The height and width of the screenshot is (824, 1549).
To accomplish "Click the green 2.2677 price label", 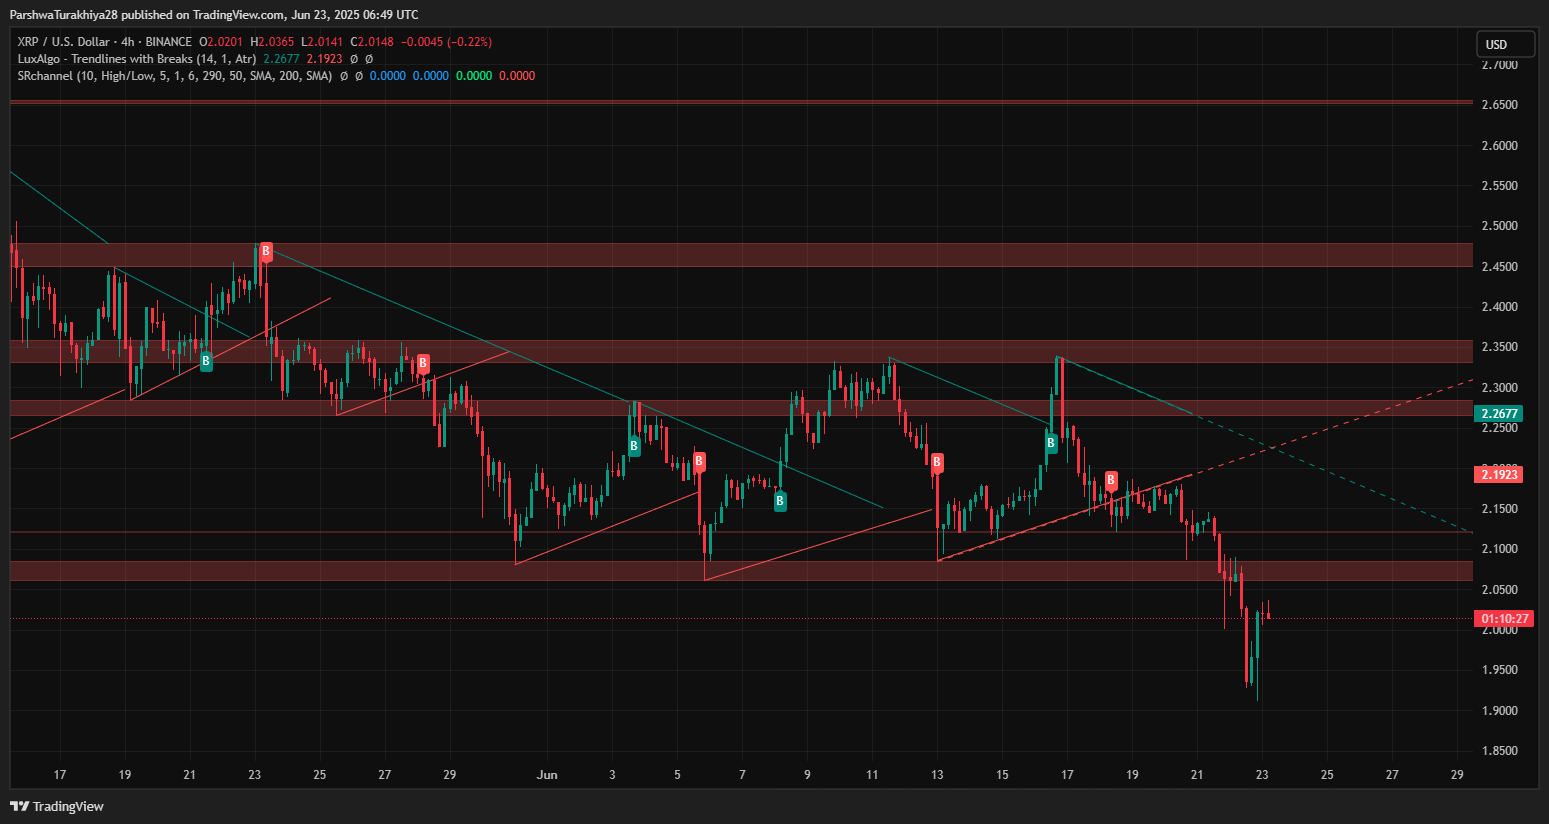I will click(x=1499, y=414).
